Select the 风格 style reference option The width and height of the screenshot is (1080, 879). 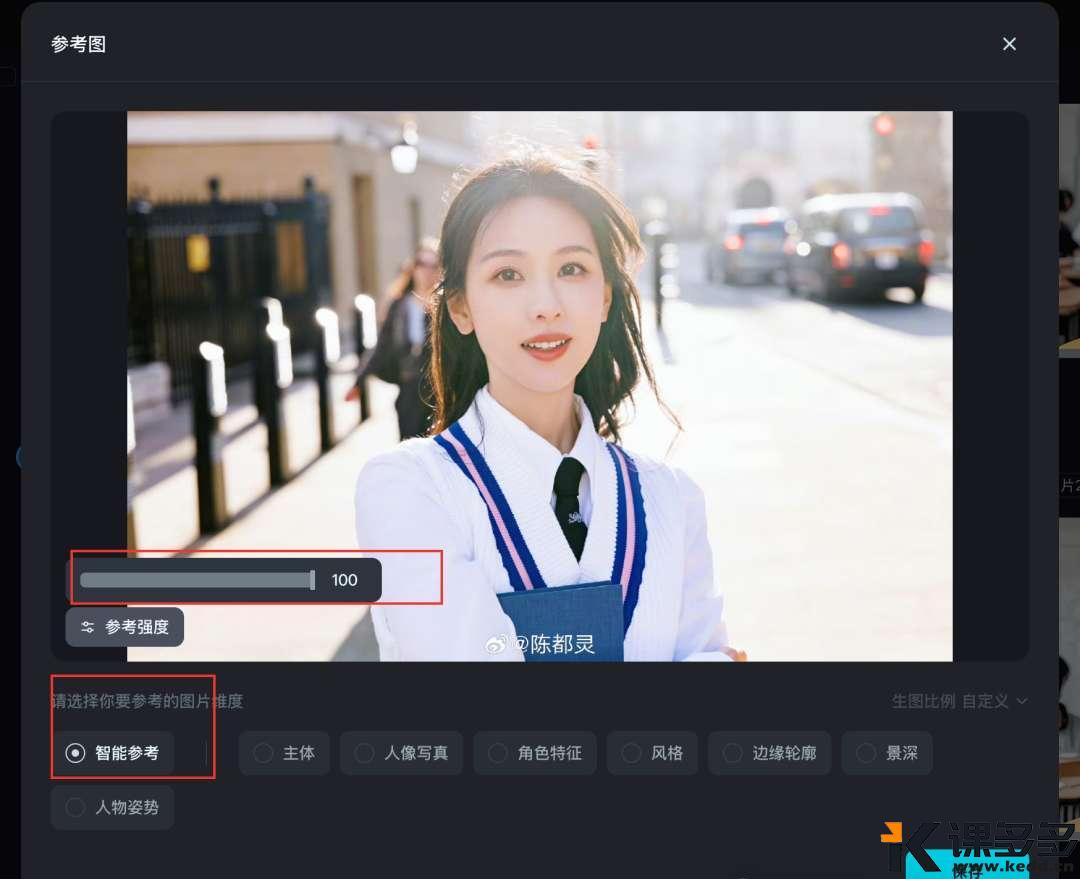pyautogui.click(x=652, y=753)
